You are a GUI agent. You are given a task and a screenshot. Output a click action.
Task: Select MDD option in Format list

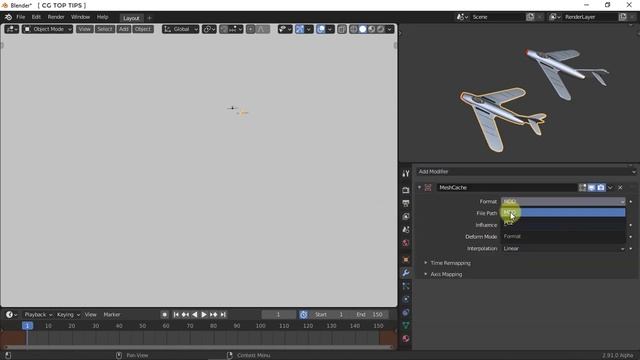pos(563,212)
